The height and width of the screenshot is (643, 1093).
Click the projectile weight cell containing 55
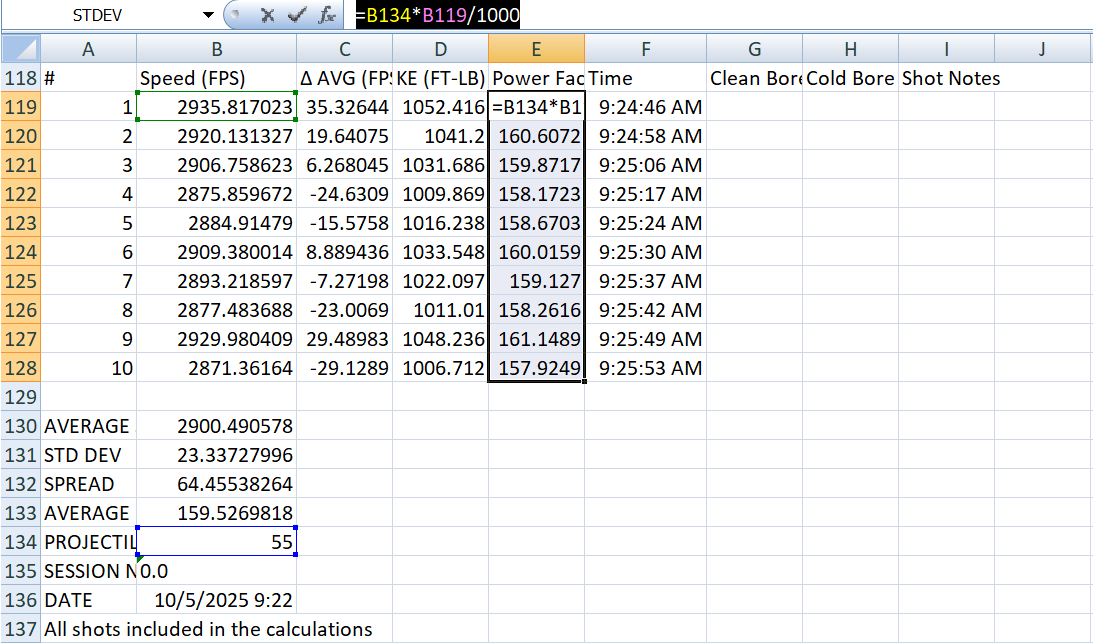click(216, 542)
